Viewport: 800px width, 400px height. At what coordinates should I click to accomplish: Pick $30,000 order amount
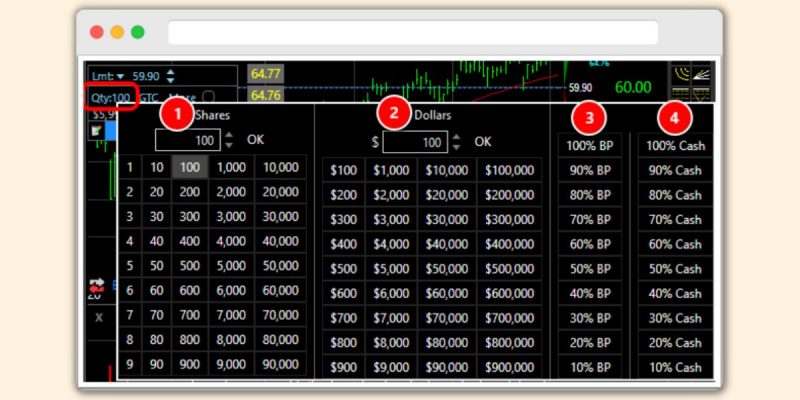pos(446,219)
